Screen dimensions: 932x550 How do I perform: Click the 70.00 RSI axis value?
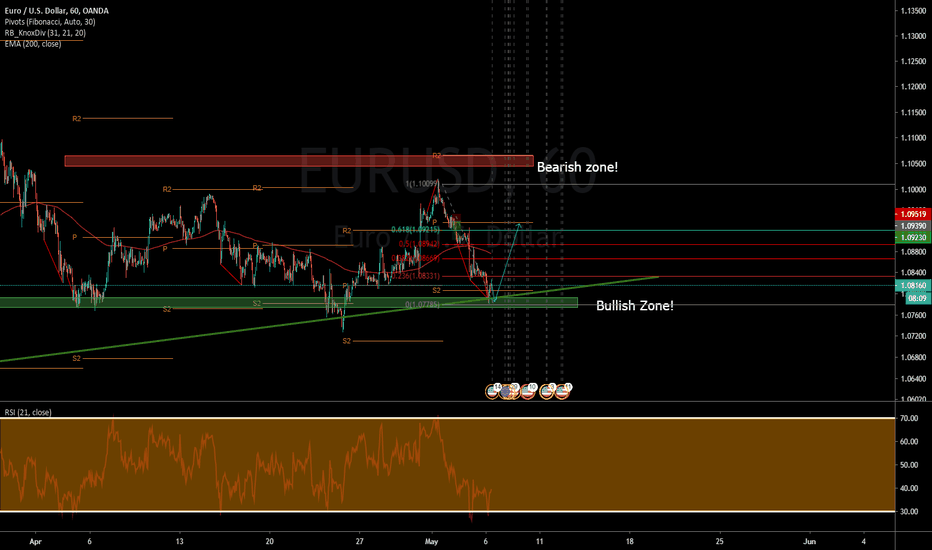(909, 419)
